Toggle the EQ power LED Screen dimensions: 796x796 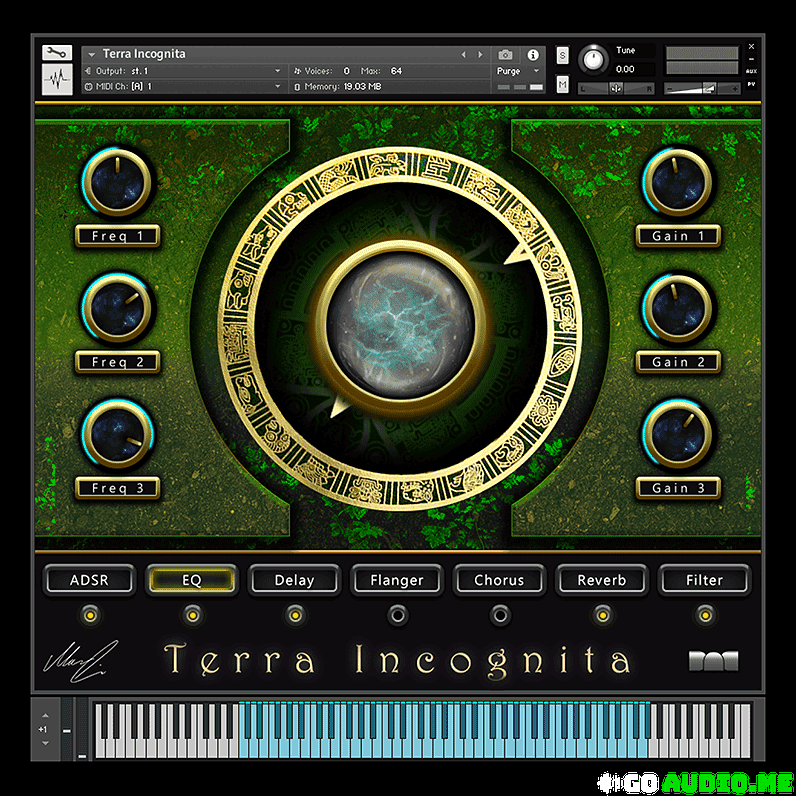click(x=192, y=615)
